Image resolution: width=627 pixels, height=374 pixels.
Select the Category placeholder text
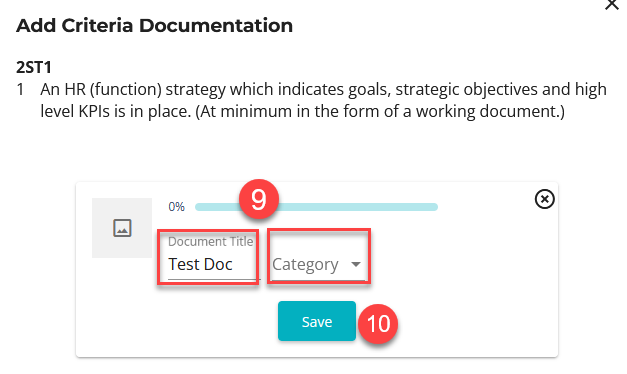(305, 265)
